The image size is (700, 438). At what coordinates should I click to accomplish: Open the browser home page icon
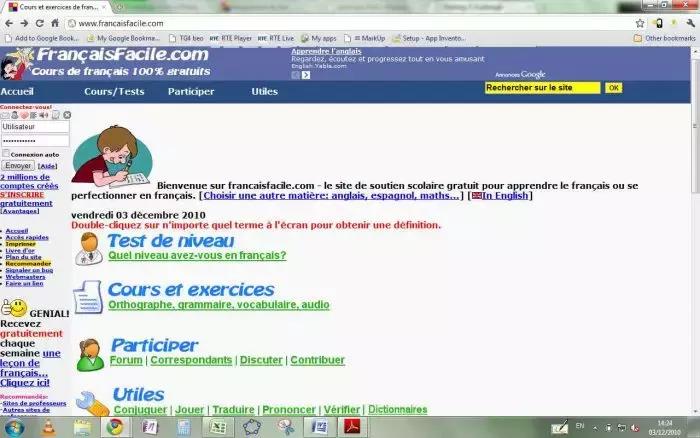tap(54, 23)
